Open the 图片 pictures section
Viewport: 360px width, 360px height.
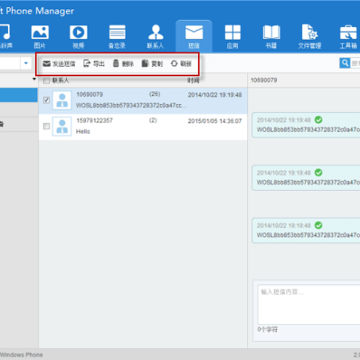(40, 36)
